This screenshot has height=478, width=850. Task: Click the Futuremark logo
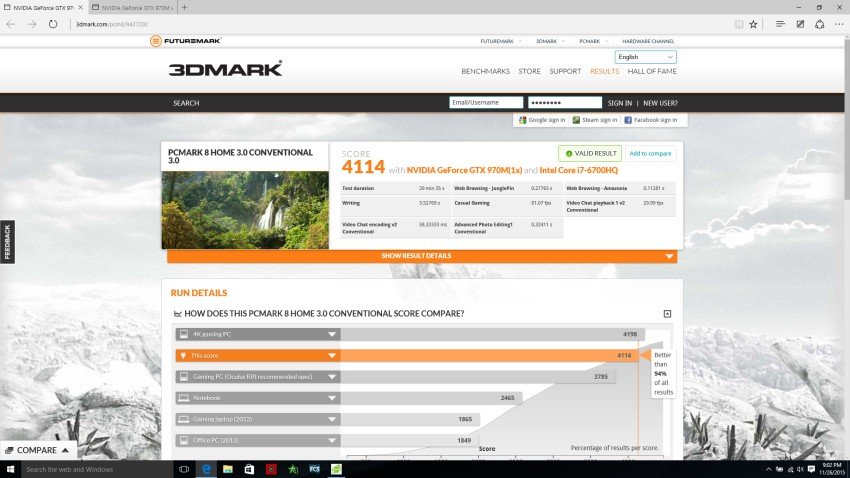coord(185,41)
